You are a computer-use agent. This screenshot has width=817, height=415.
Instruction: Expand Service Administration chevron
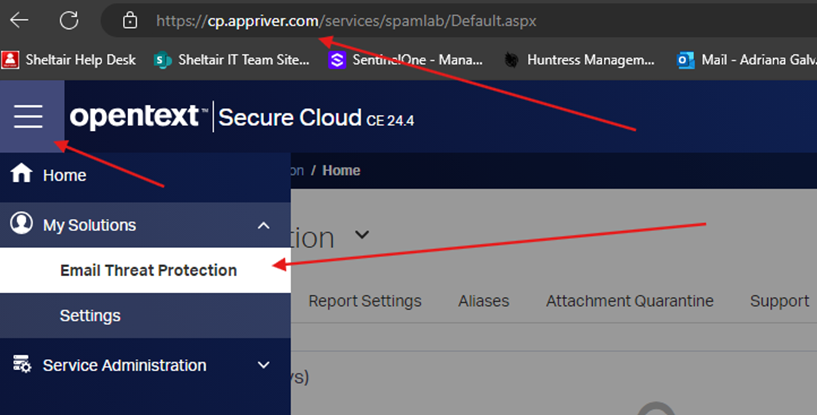[x=264, y=365]
